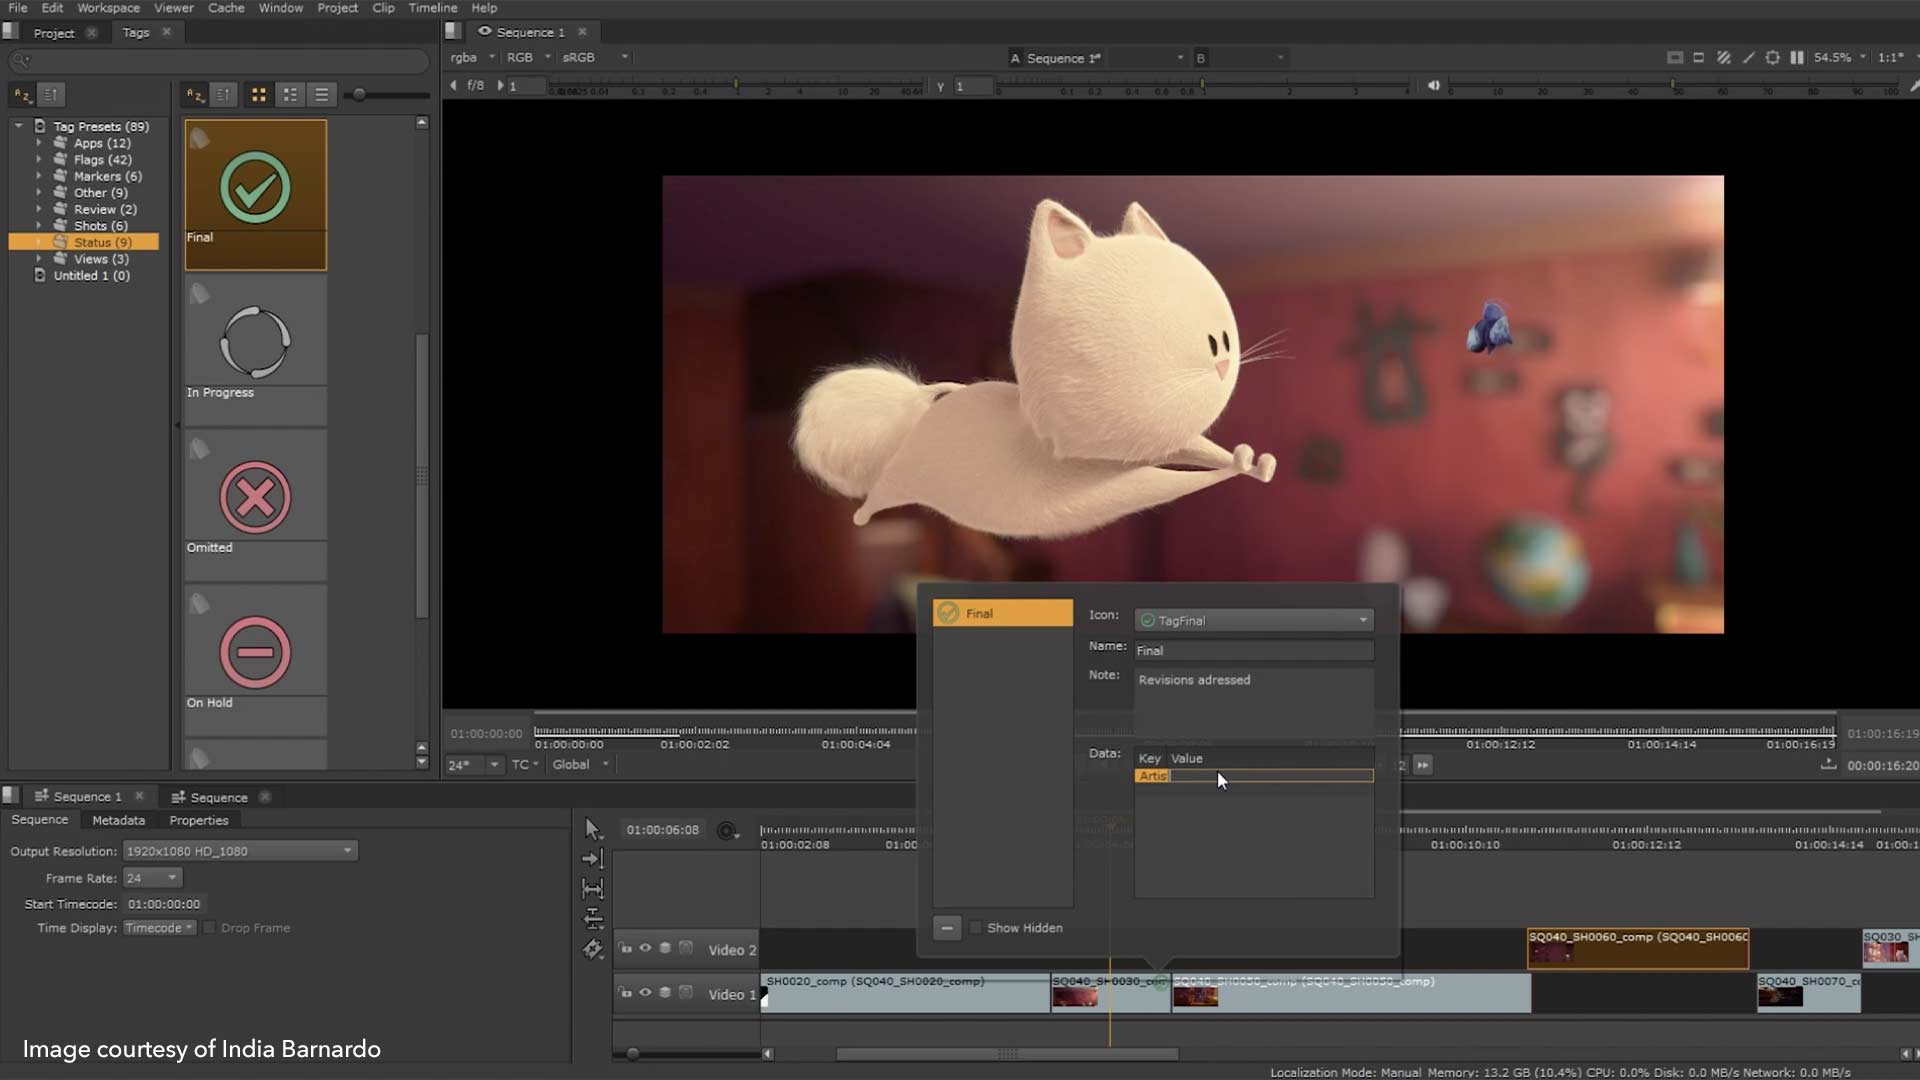Viewport: 1920px width, 1080px height.
Task: Select the razor/effects tool in timeline toolbar
Action: pyautogui.click(x=592, y=949)
